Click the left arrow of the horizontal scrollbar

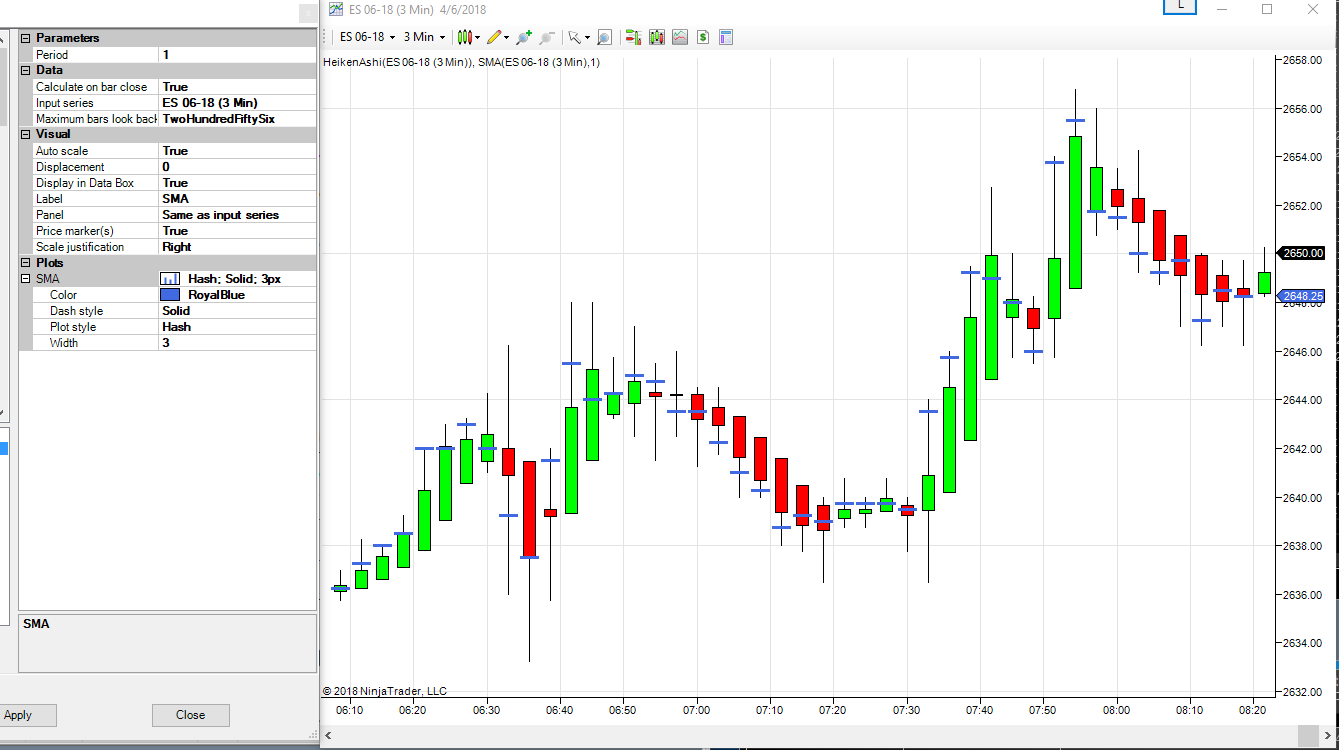330,736
